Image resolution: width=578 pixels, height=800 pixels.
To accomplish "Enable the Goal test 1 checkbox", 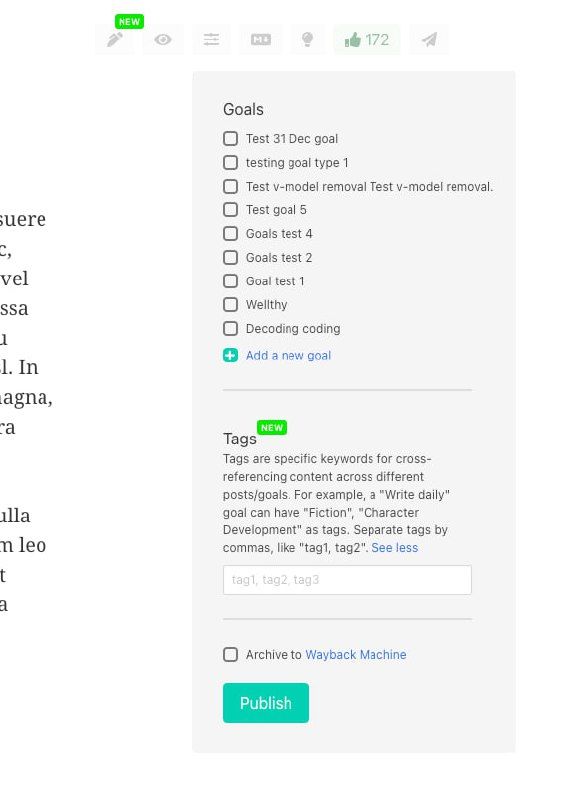I will 230,281.
